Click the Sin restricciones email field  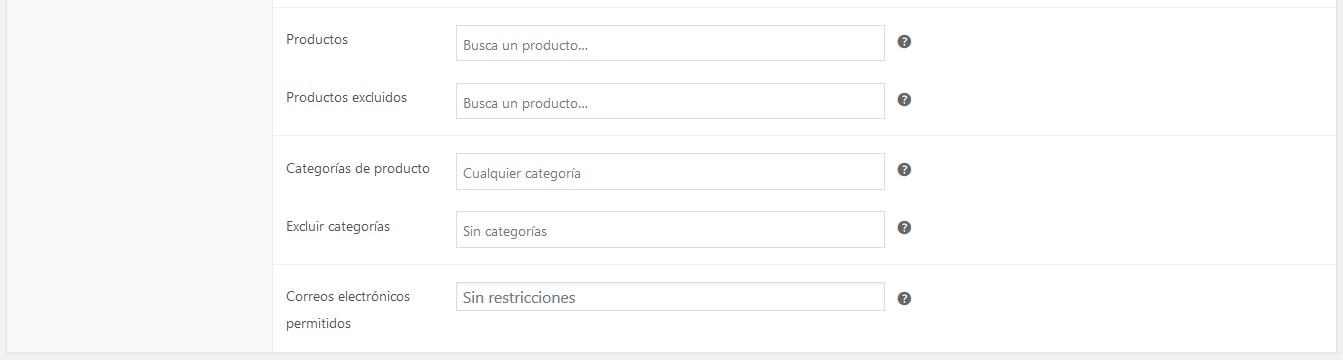click(670, 297)
